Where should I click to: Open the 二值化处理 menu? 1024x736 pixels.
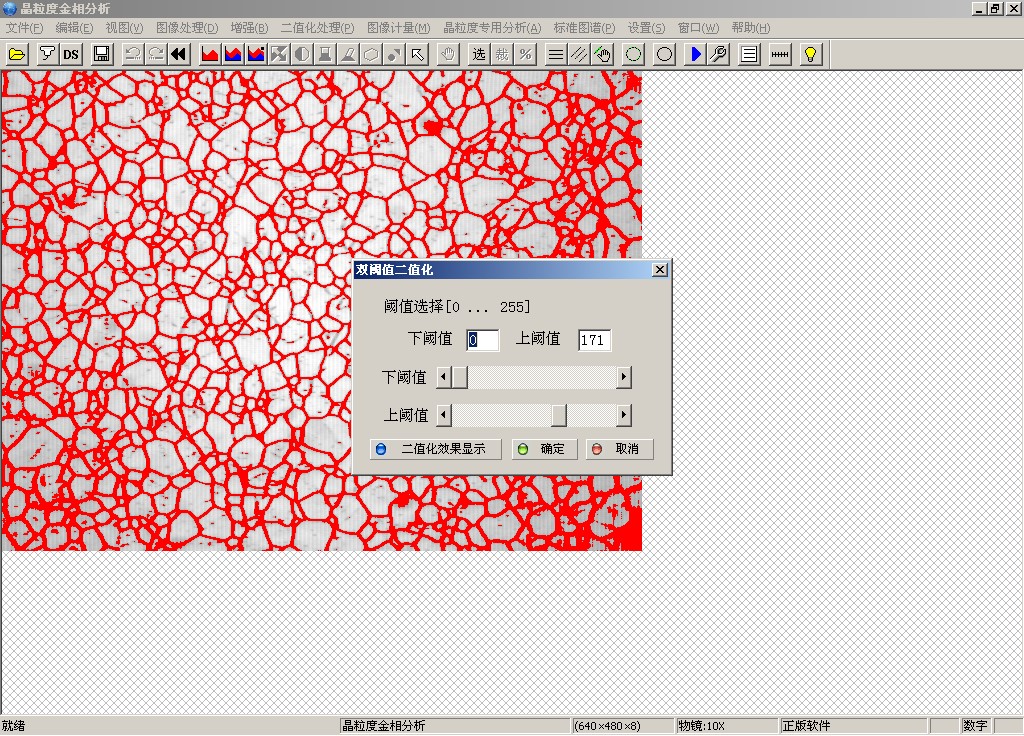[317, 28]
